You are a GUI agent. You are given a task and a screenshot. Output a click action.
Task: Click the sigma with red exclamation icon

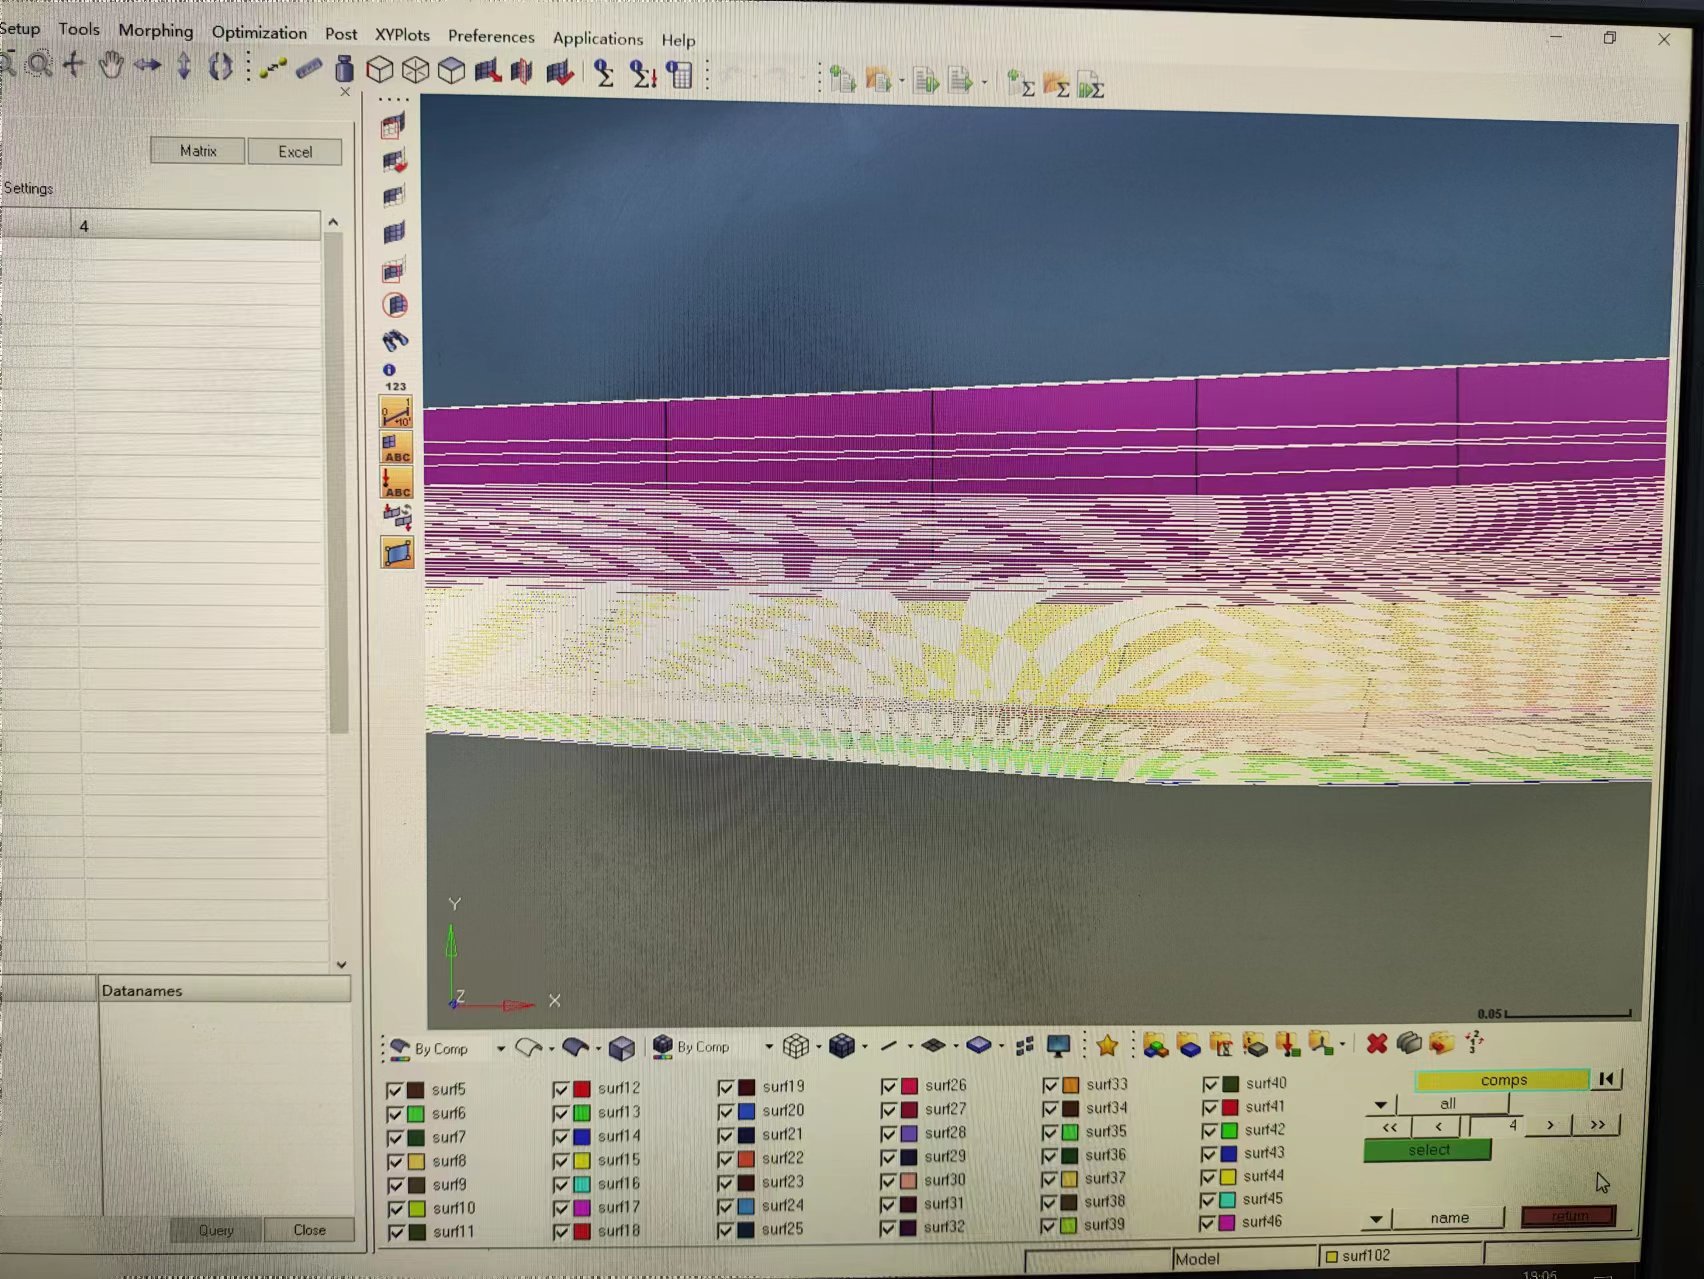tap(642, 74)
